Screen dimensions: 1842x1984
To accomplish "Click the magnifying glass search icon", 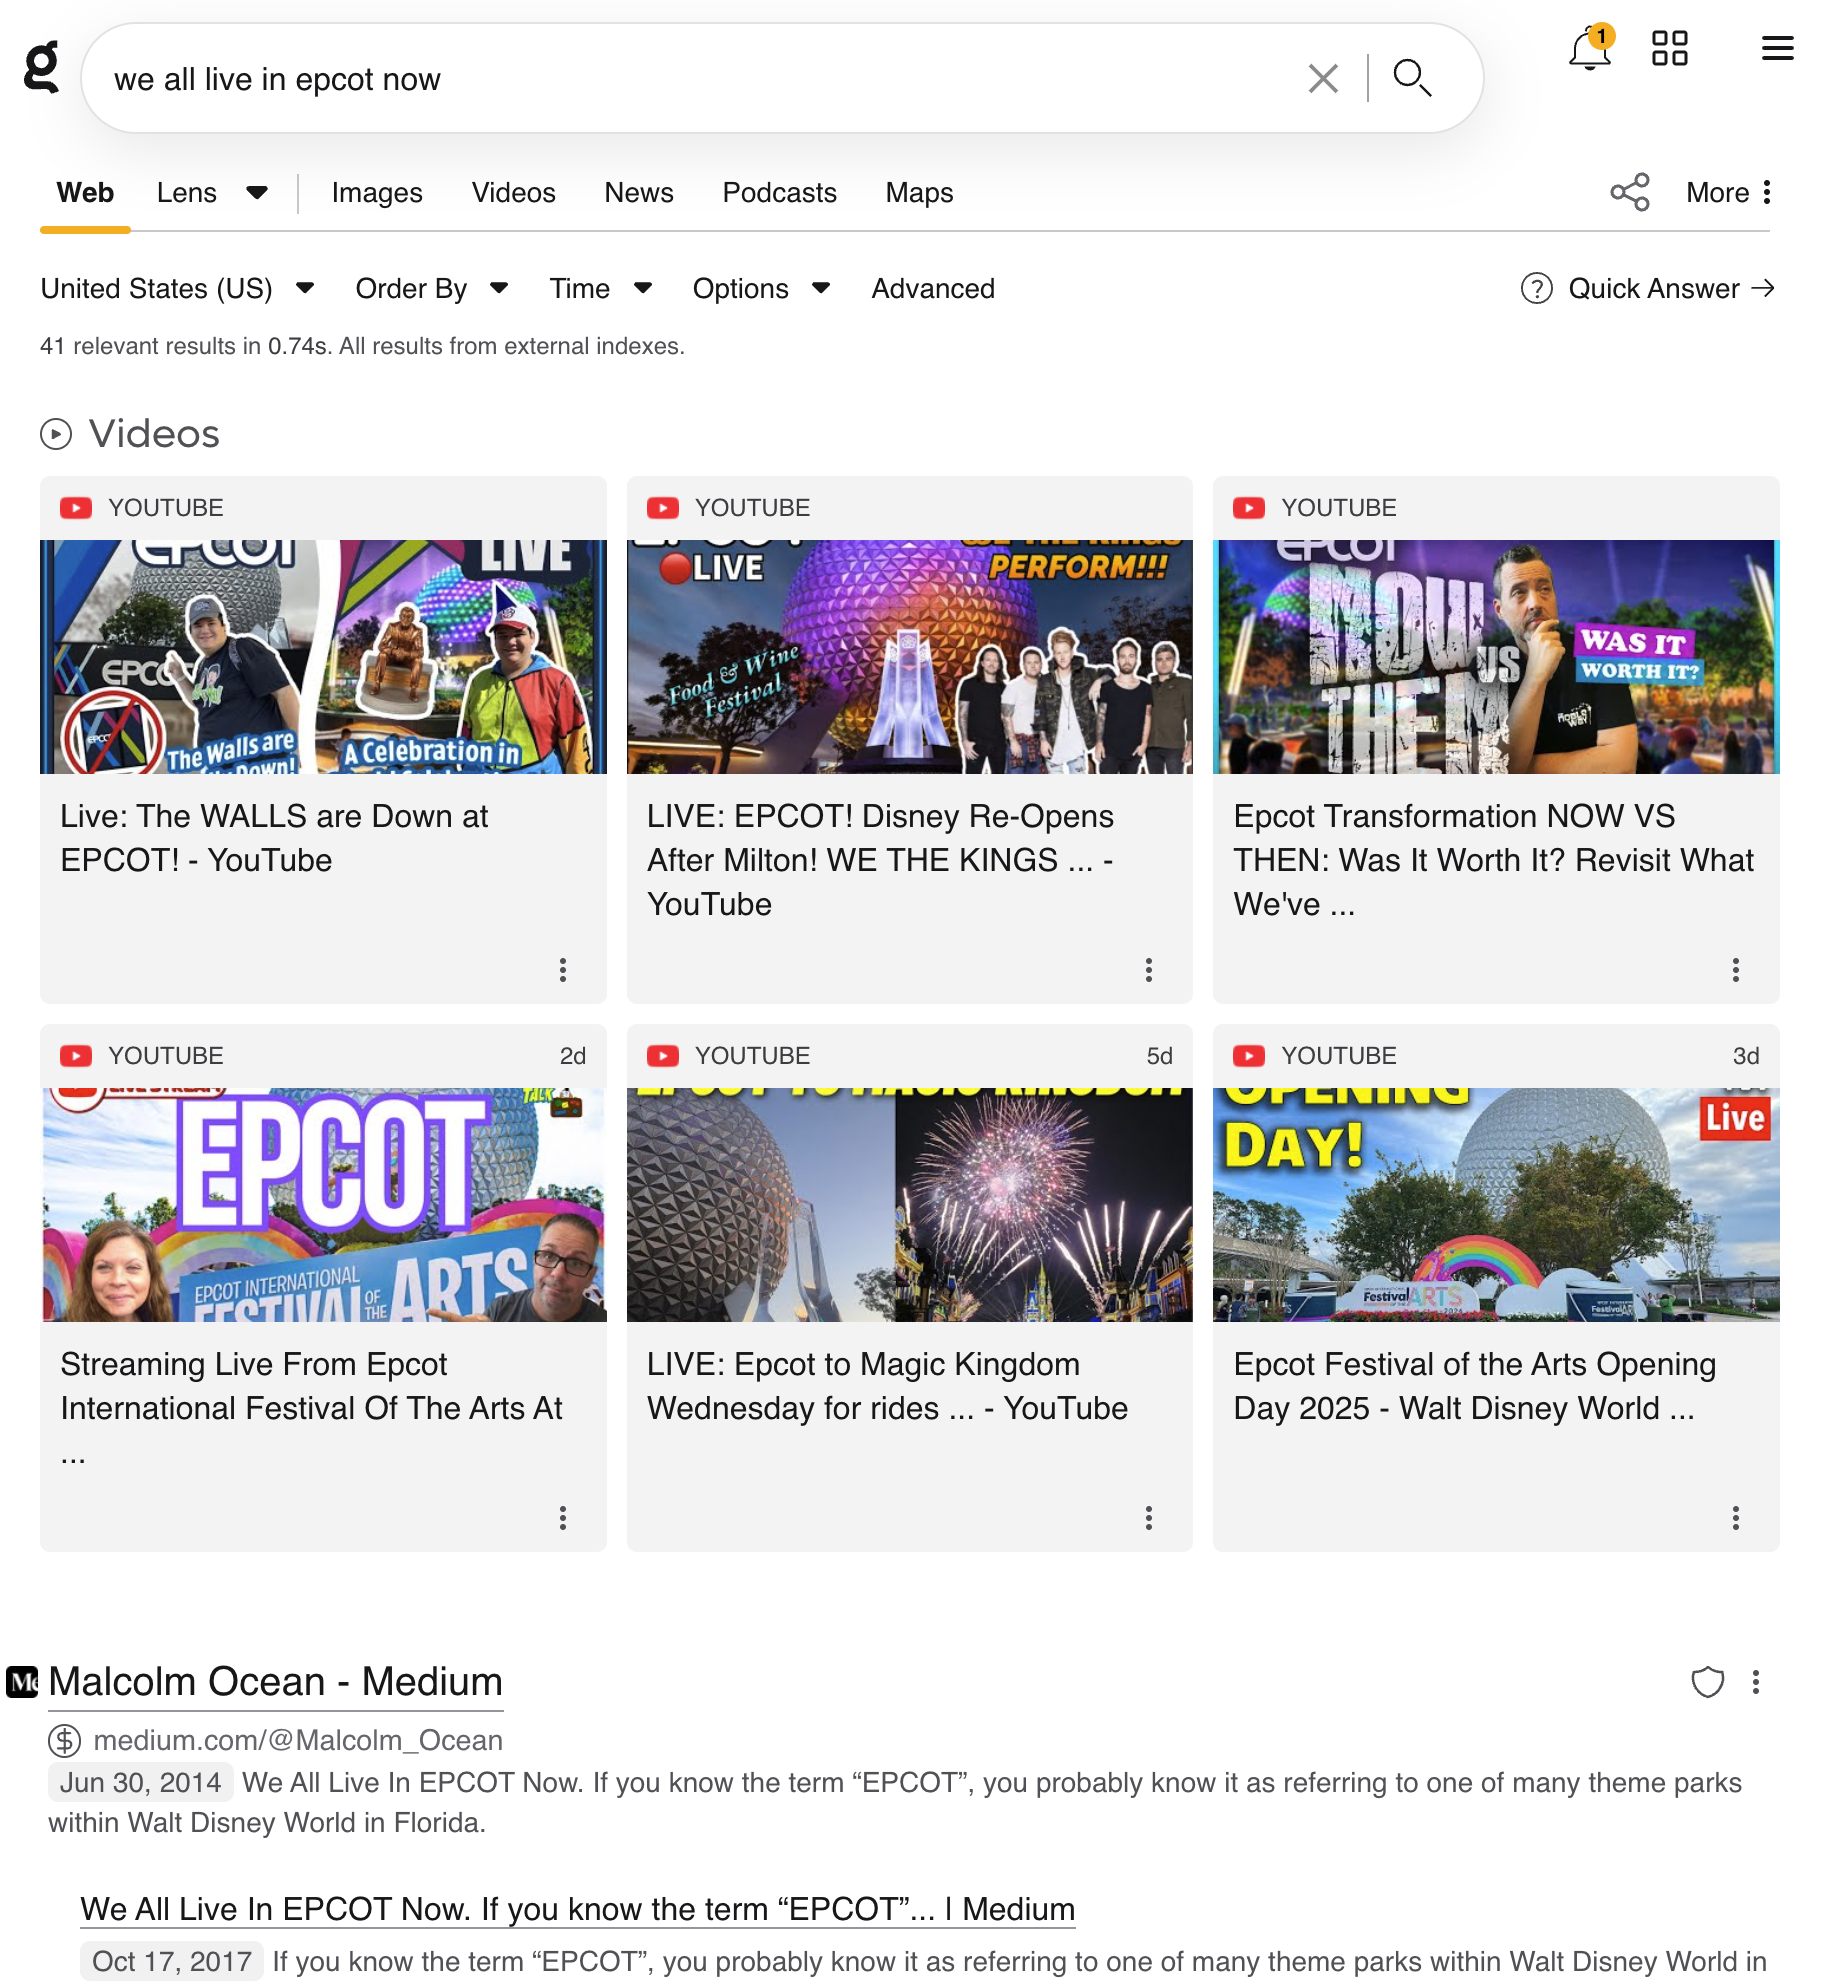I will pos(1412,78).
